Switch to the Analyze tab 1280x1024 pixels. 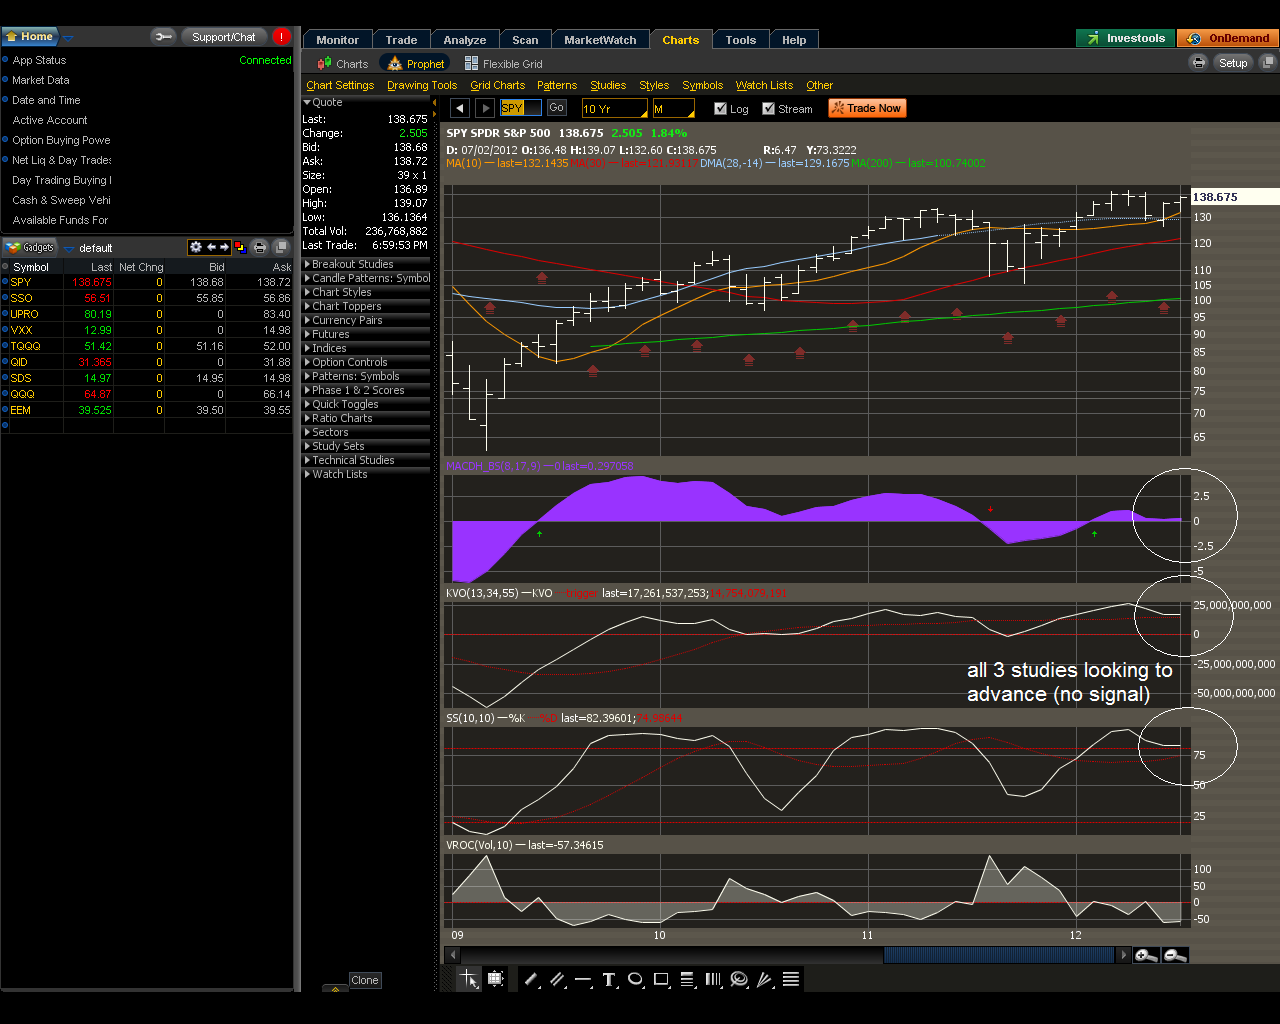pos(465,40)
